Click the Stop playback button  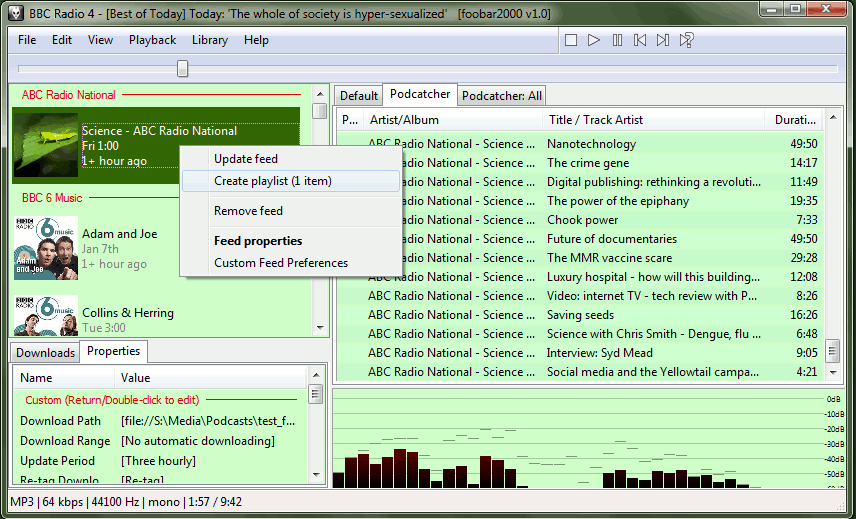(571, 40)
